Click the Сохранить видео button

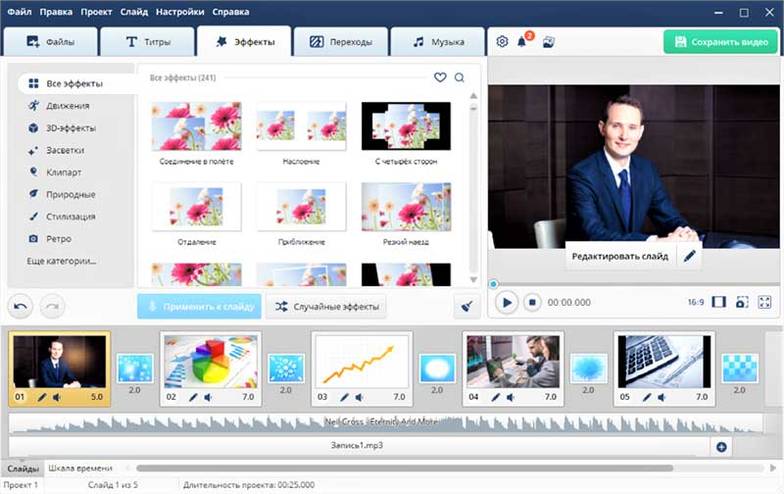click(x=720, y=42)
